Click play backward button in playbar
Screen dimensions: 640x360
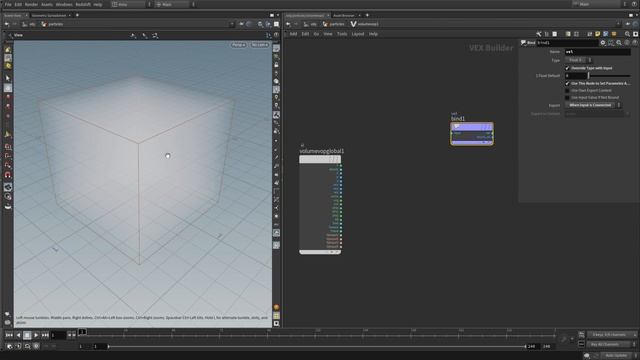pos(18,335)
